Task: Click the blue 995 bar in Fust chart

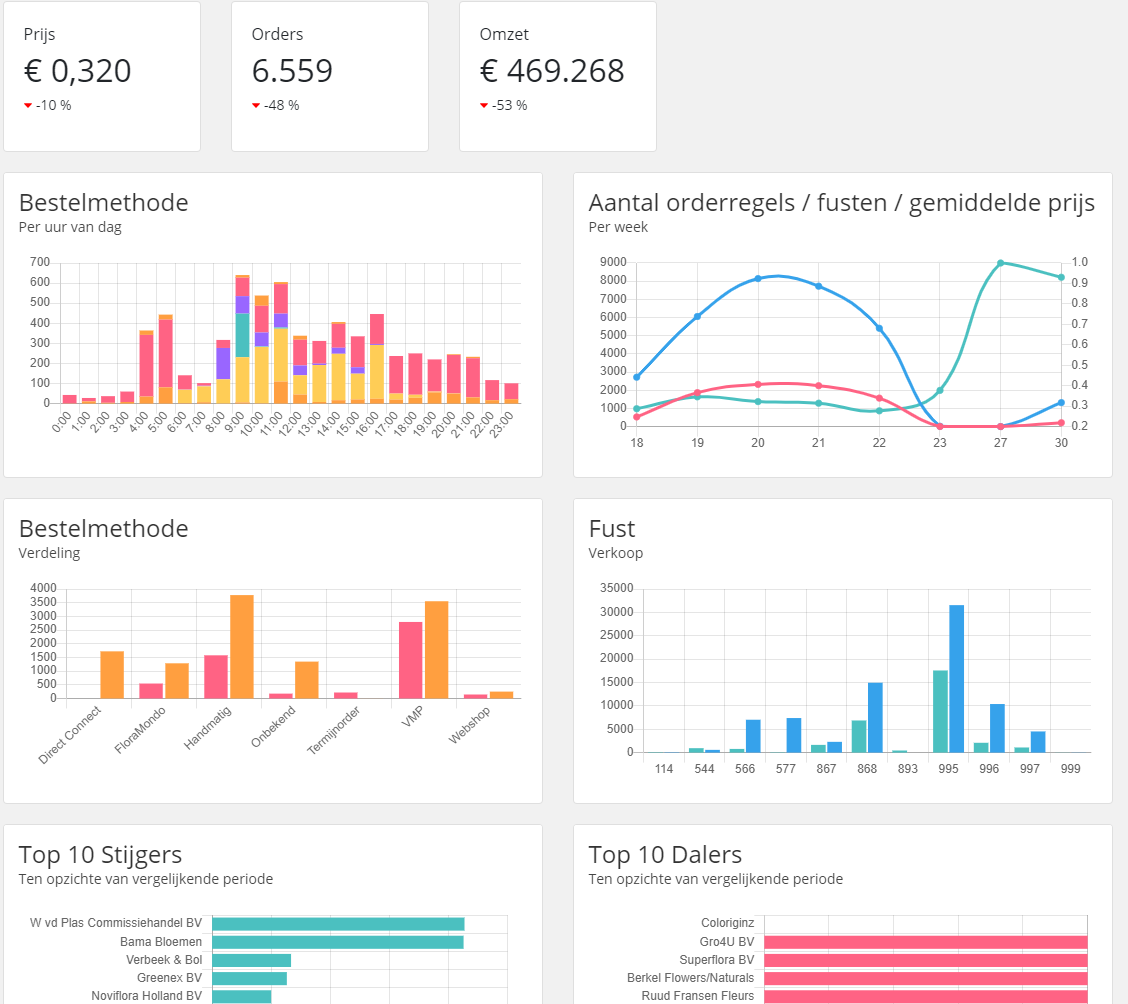Action: (x=957, y=679)
